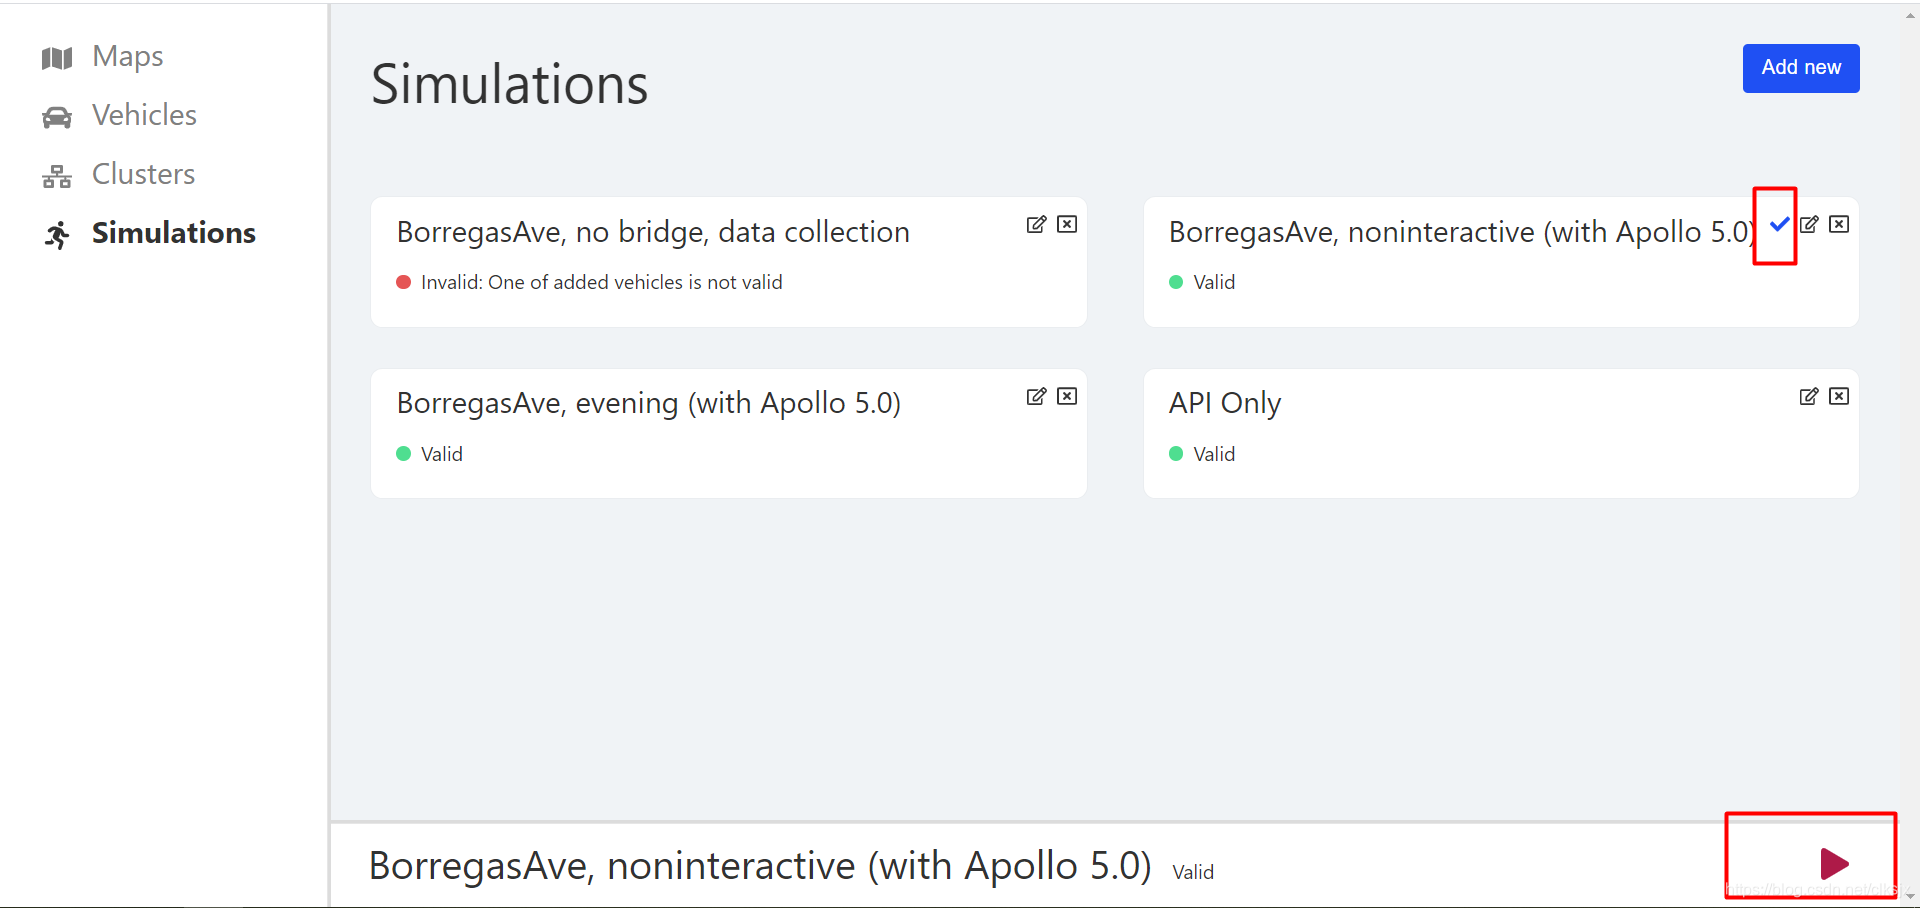Click the Valid status on the API Only card

(x=1214, y=455)
